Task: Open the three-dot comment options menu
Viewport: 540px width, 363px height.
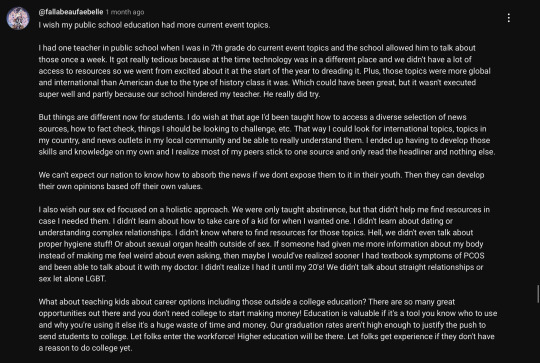Action: 509,18
